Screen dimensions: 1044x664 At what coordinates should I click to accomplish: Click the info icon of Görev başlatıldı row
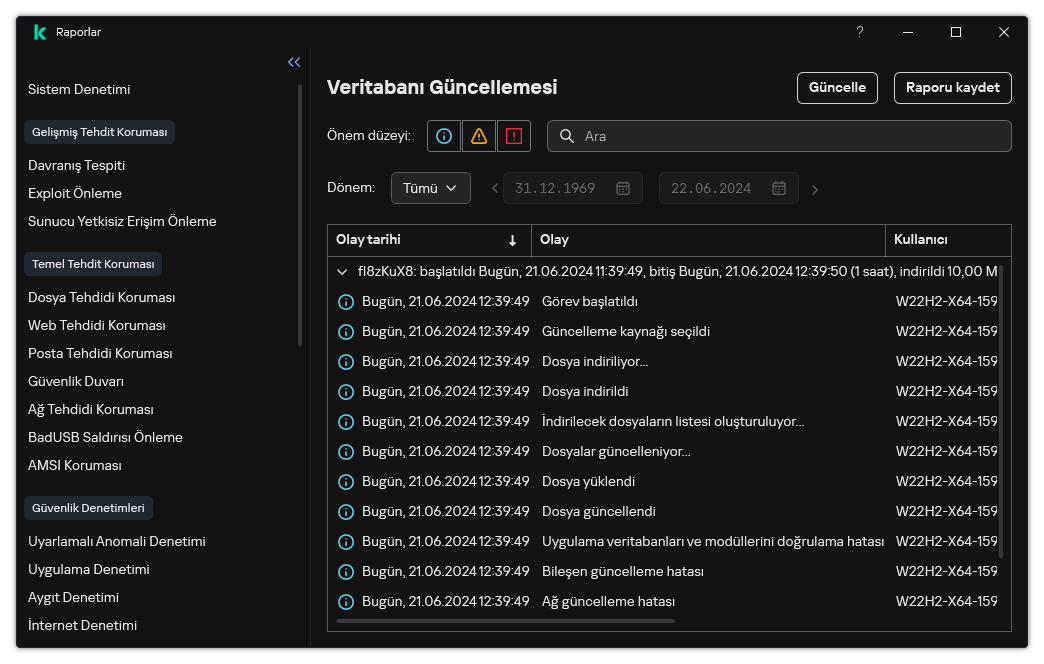click(346, 302)
